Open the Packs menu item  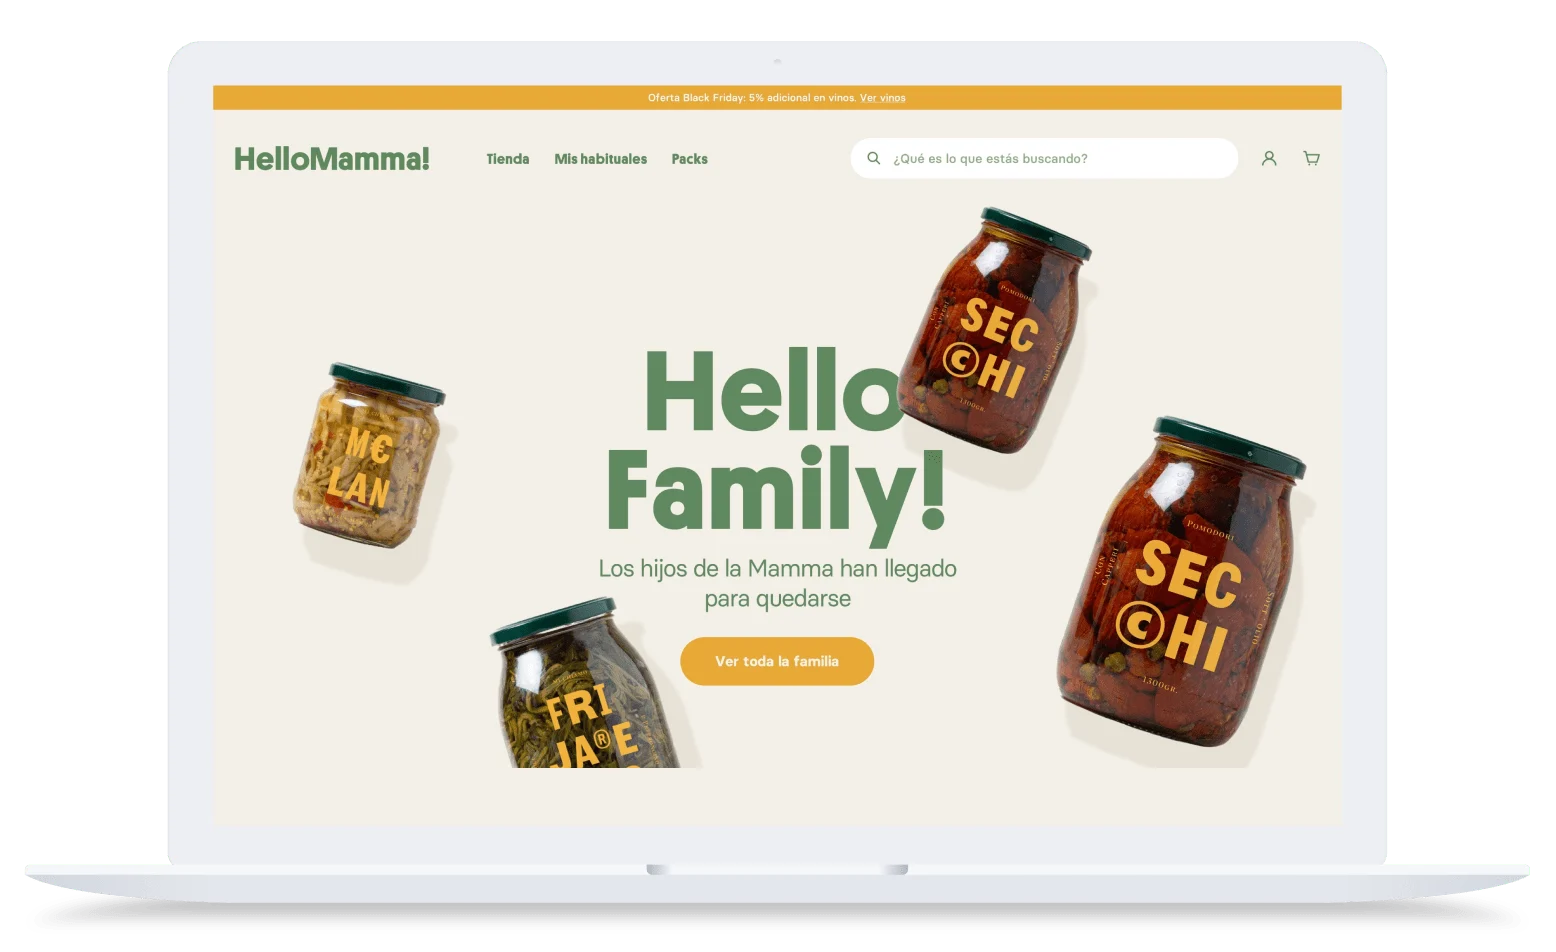690,159
